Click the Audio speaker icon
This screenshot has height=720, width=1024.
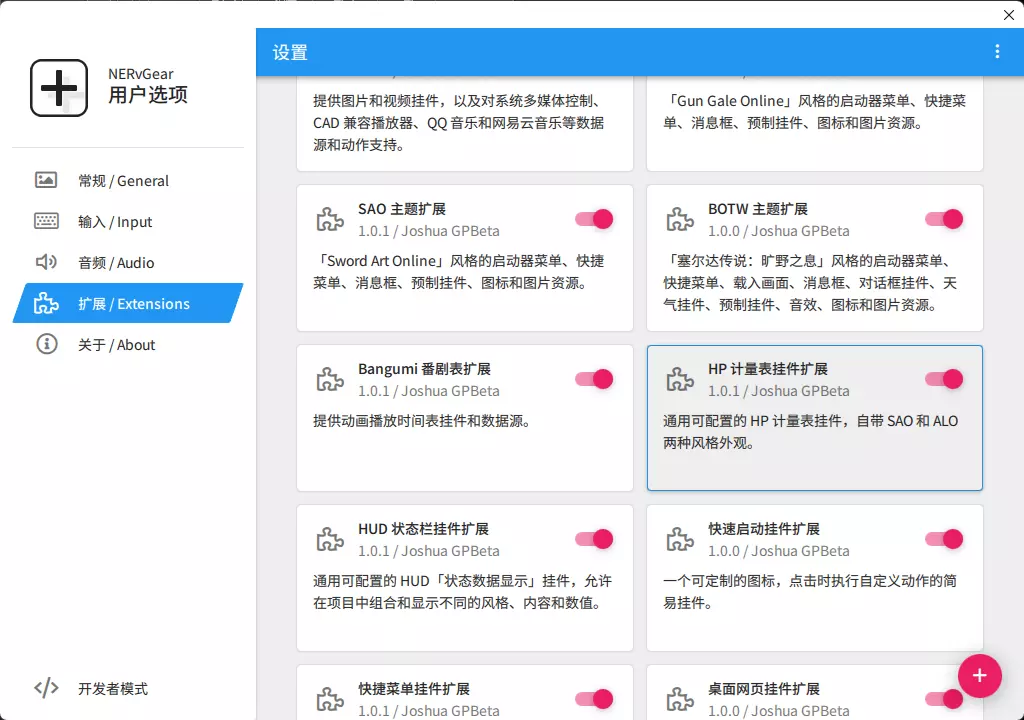click(x=46, y=262)
